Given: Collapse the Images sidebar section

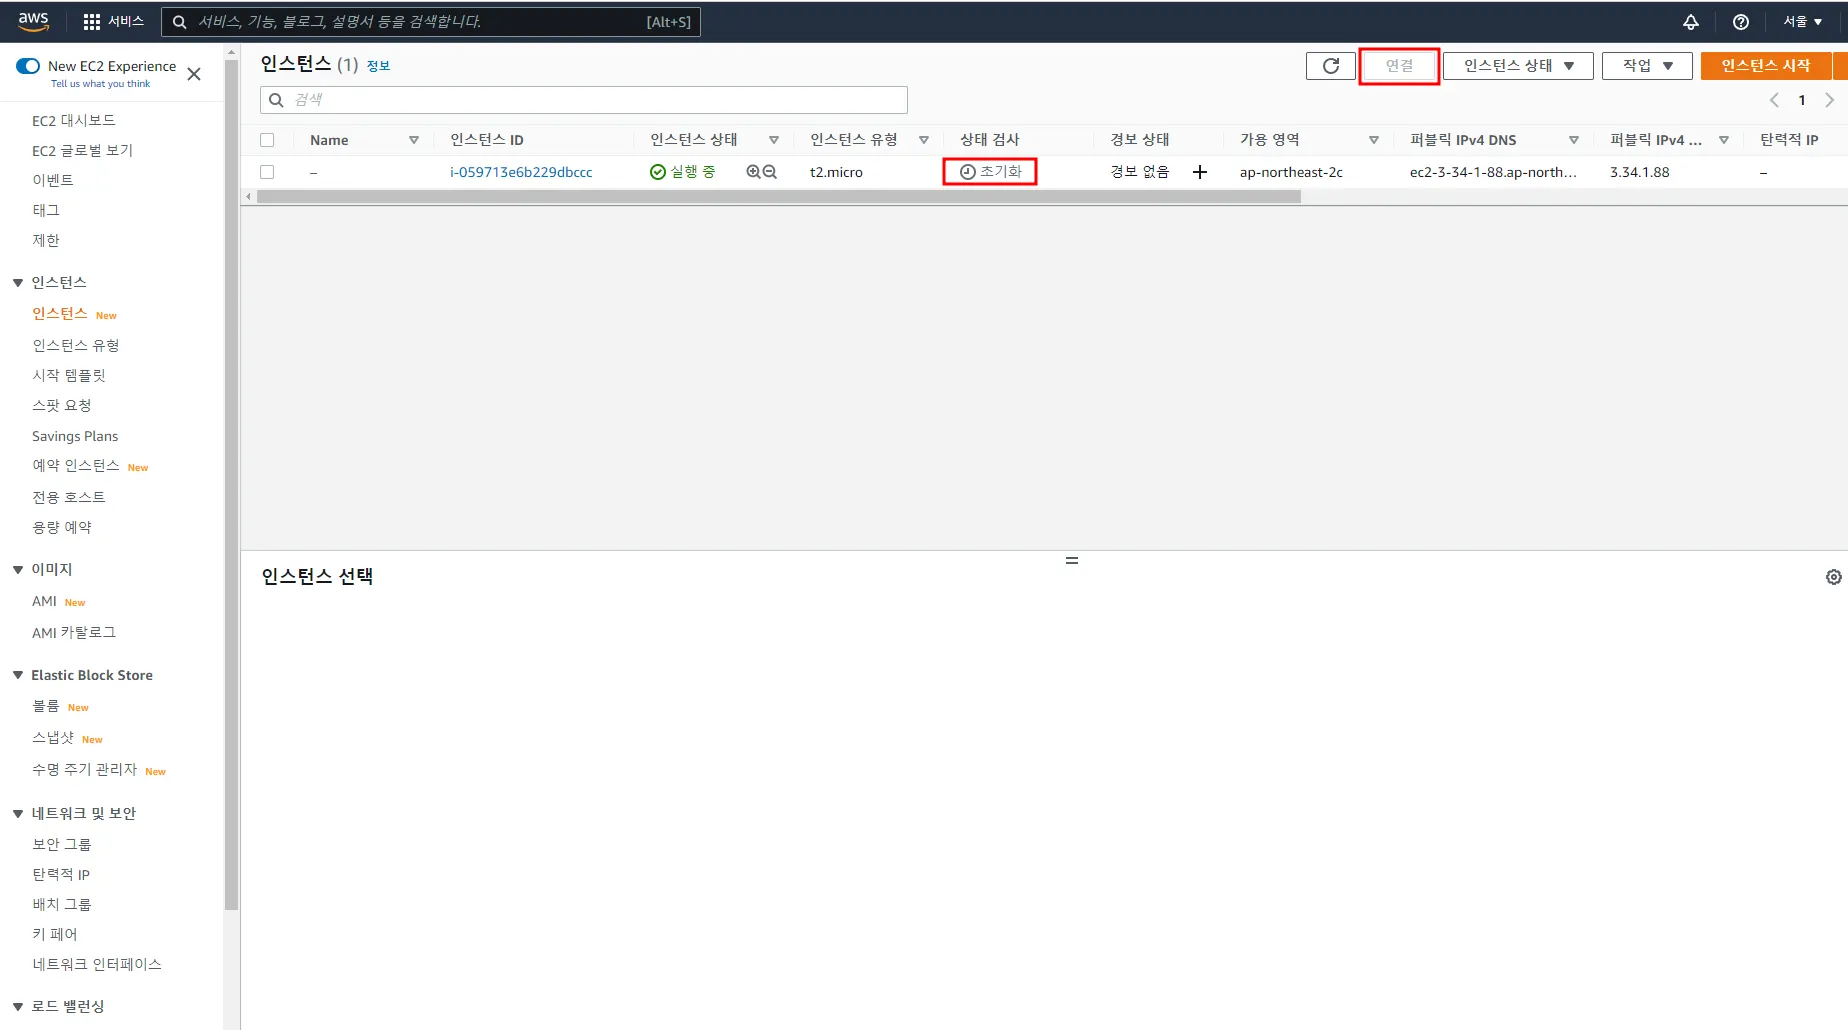Looking at the screenshot, I should point(18,570).
